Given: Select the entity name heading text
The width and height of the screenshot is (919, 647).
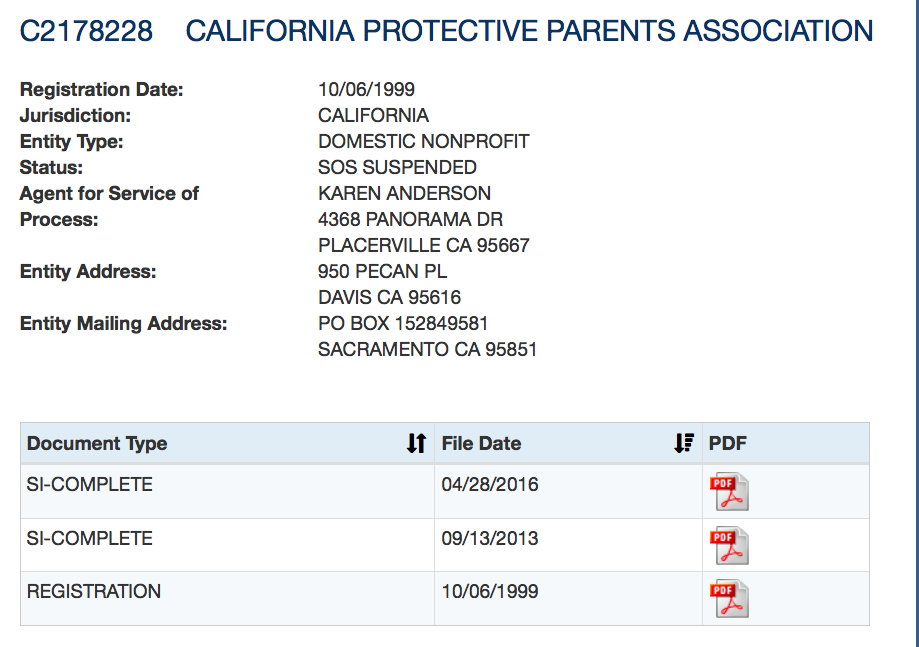Looking at the screenshot, I should [529, 31].
